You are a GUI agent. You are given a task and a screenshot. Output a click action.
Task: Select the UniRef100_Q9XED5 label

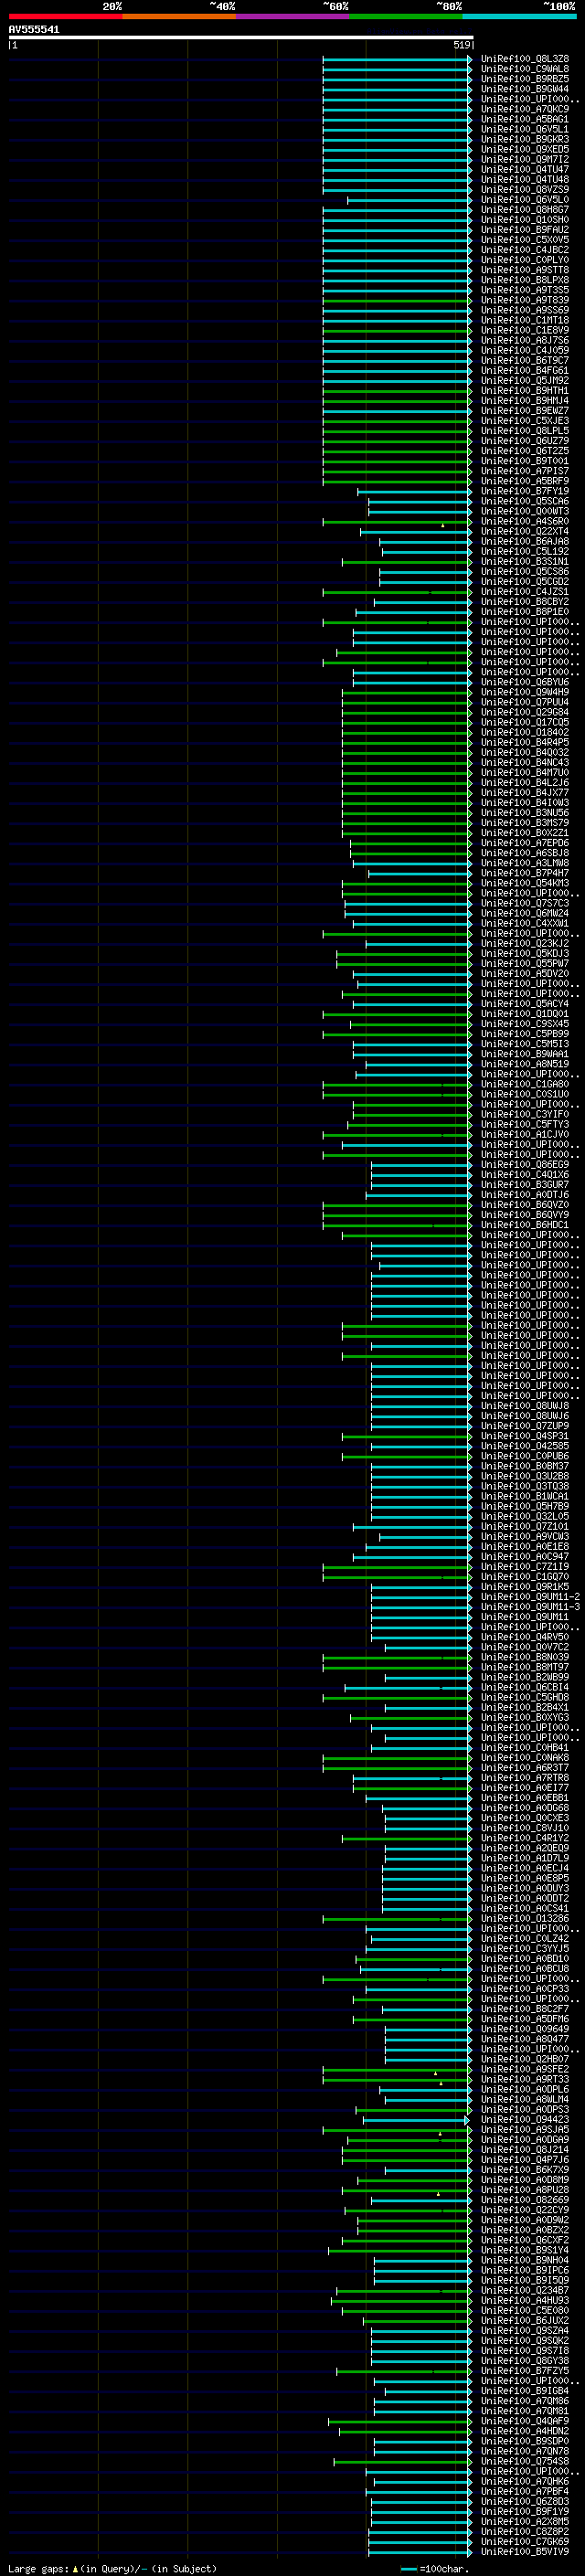tap(525, 149)
